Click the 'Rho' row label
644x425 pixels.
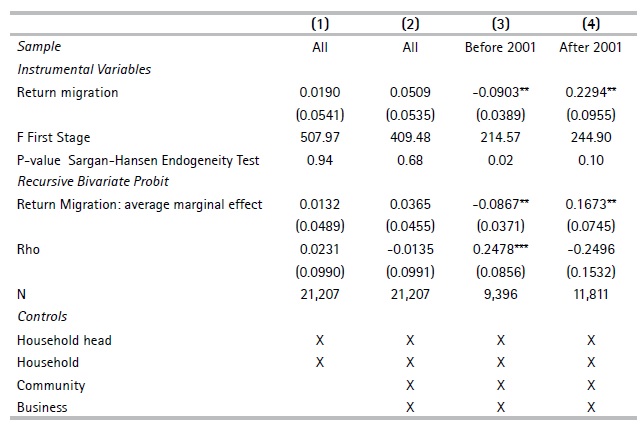point(29,249)
